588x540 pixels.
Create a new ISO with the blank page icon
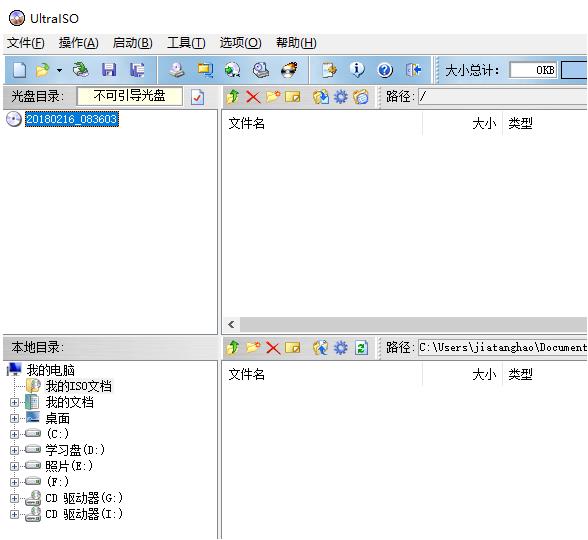[x=20, y=70]
